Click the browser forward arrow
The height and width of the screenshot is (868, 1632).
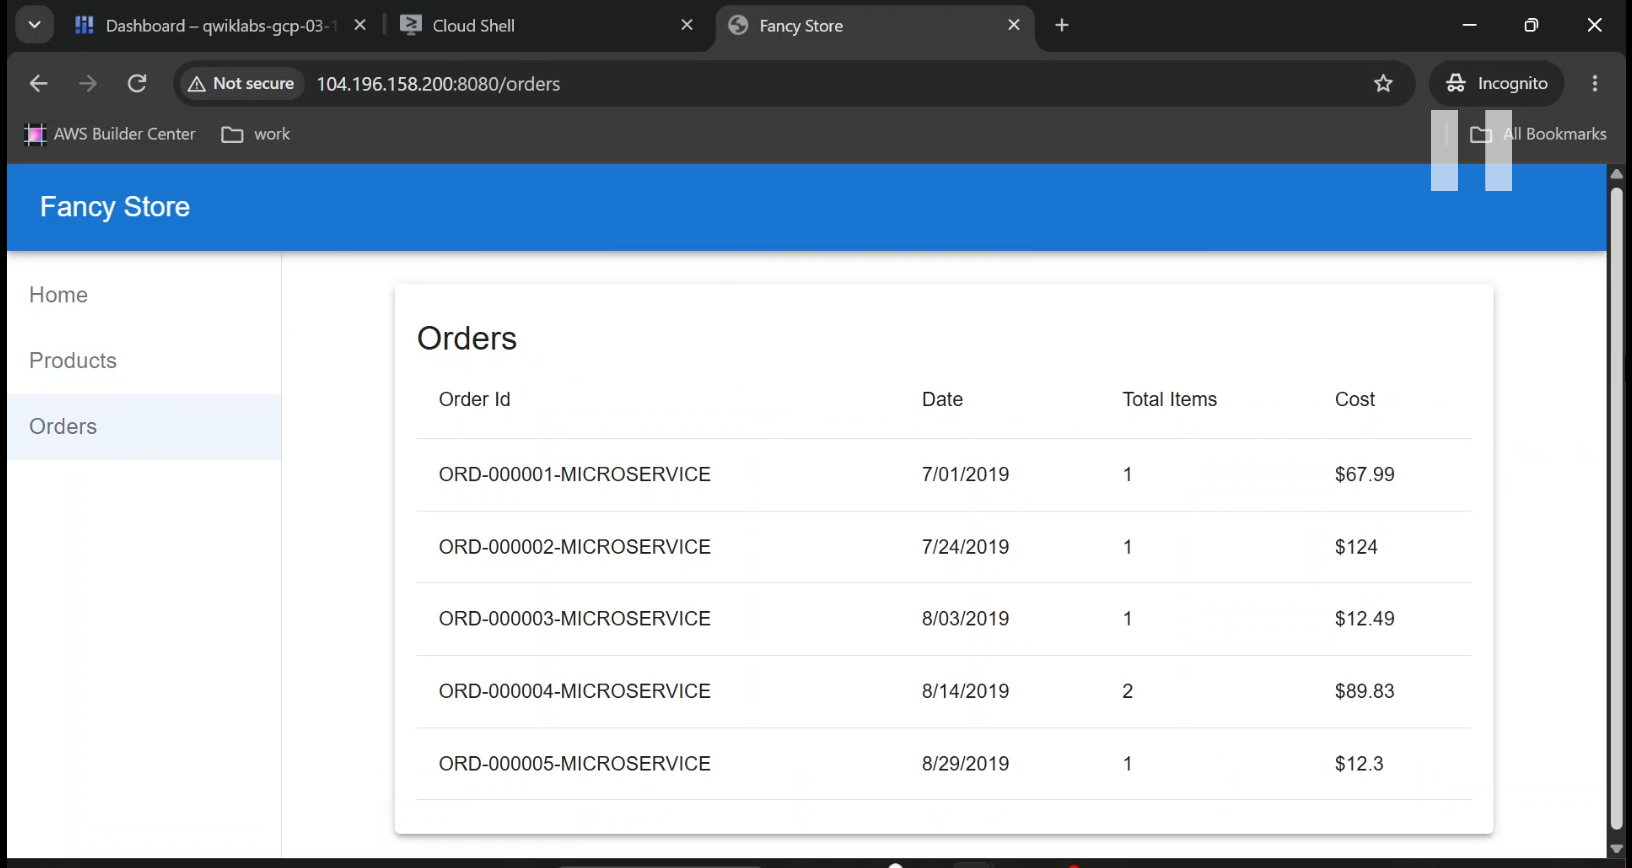88,84
